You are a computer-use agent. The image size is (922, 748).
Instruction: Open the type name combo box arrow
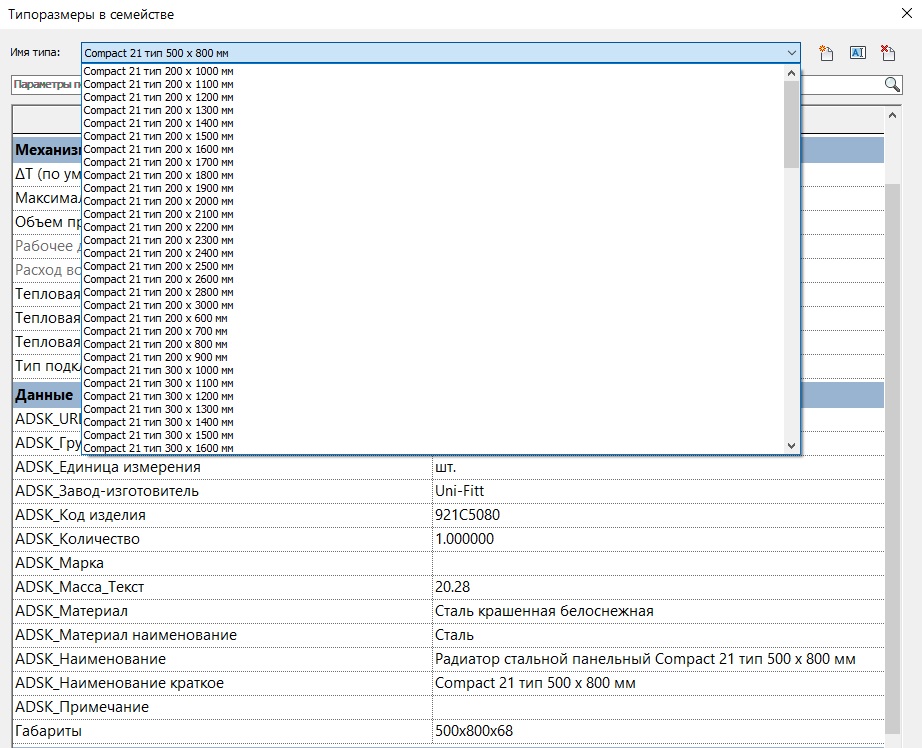pos(791,53)
